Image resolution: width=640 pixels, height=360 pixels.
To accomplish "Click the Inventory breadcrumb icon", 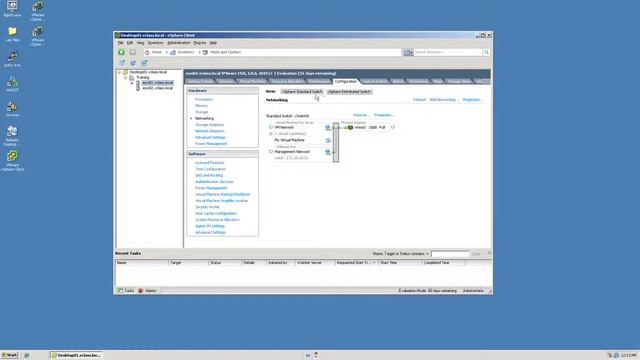I will (173, 52).
